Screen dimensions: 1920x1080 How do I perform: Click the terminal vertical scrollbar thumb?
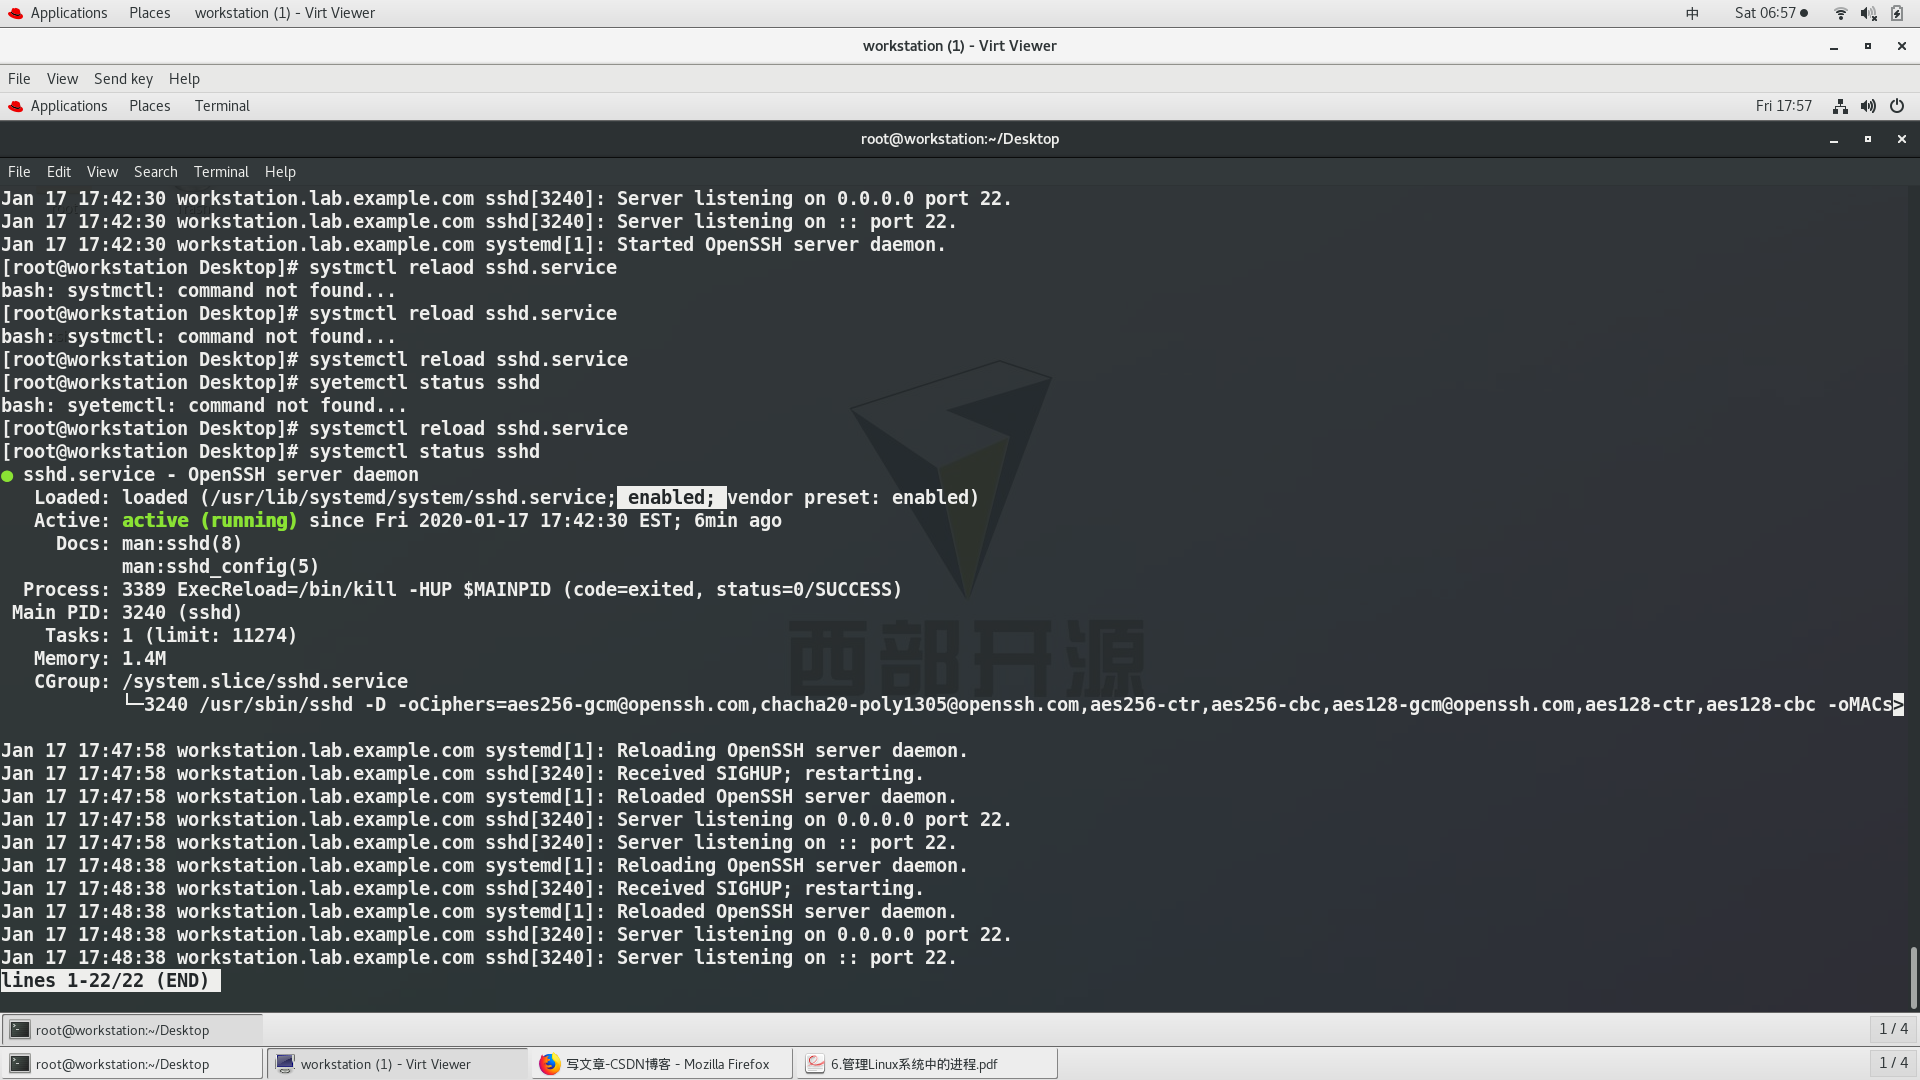click(x=1913, y=976)
